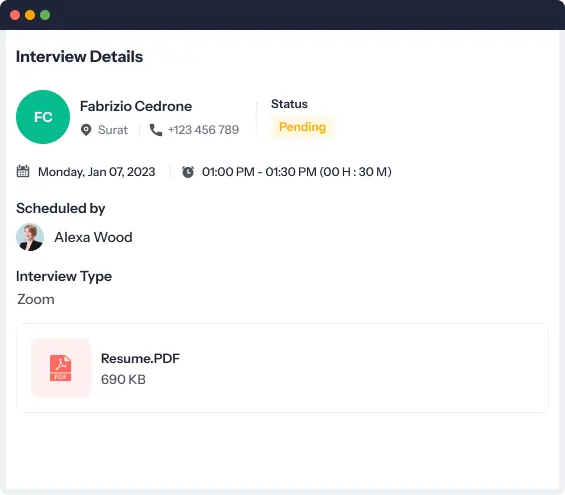This screenshot has width=565, height=495.
Task: Click the scheduler name Alexa Wood
Action: [93, 237]
